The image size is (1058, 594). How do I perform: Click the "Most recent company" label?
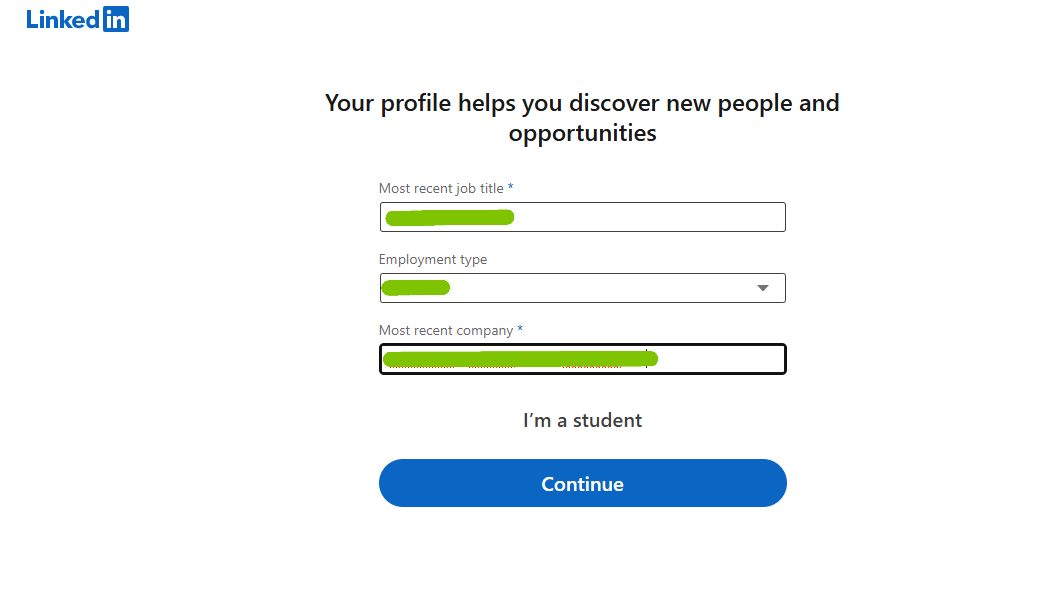(x=446, y=330)
